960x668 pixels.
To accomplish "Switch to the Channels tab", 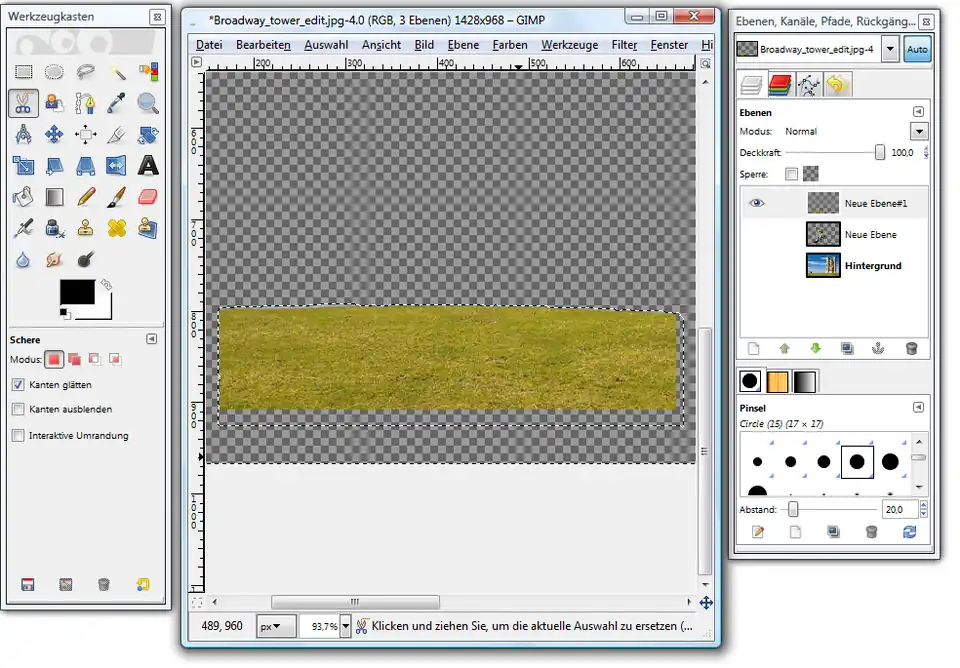I will coord(780,86).
